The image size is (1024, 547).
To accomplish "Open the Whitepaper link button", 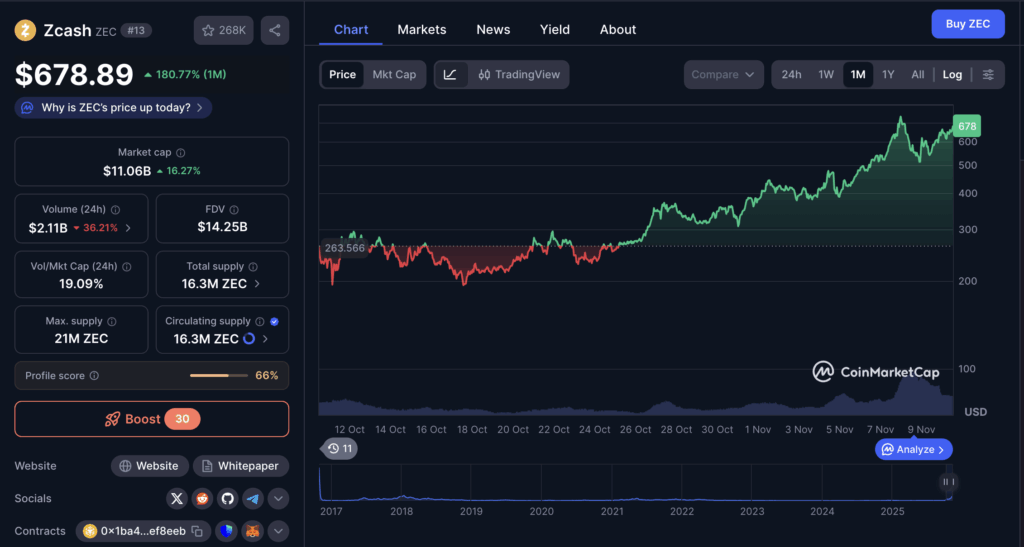I will coord(240,466).
